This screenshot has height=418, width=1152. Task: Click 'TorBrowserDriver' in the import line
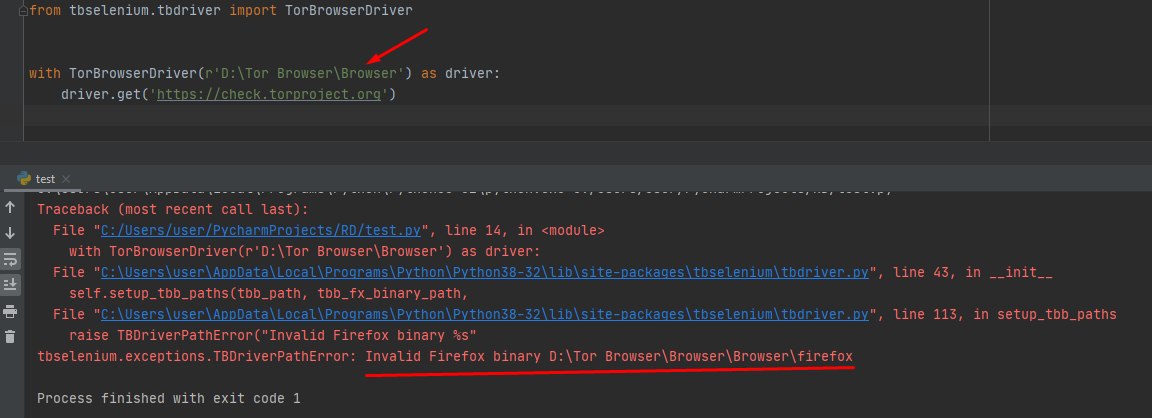click(x=348, y=10)
